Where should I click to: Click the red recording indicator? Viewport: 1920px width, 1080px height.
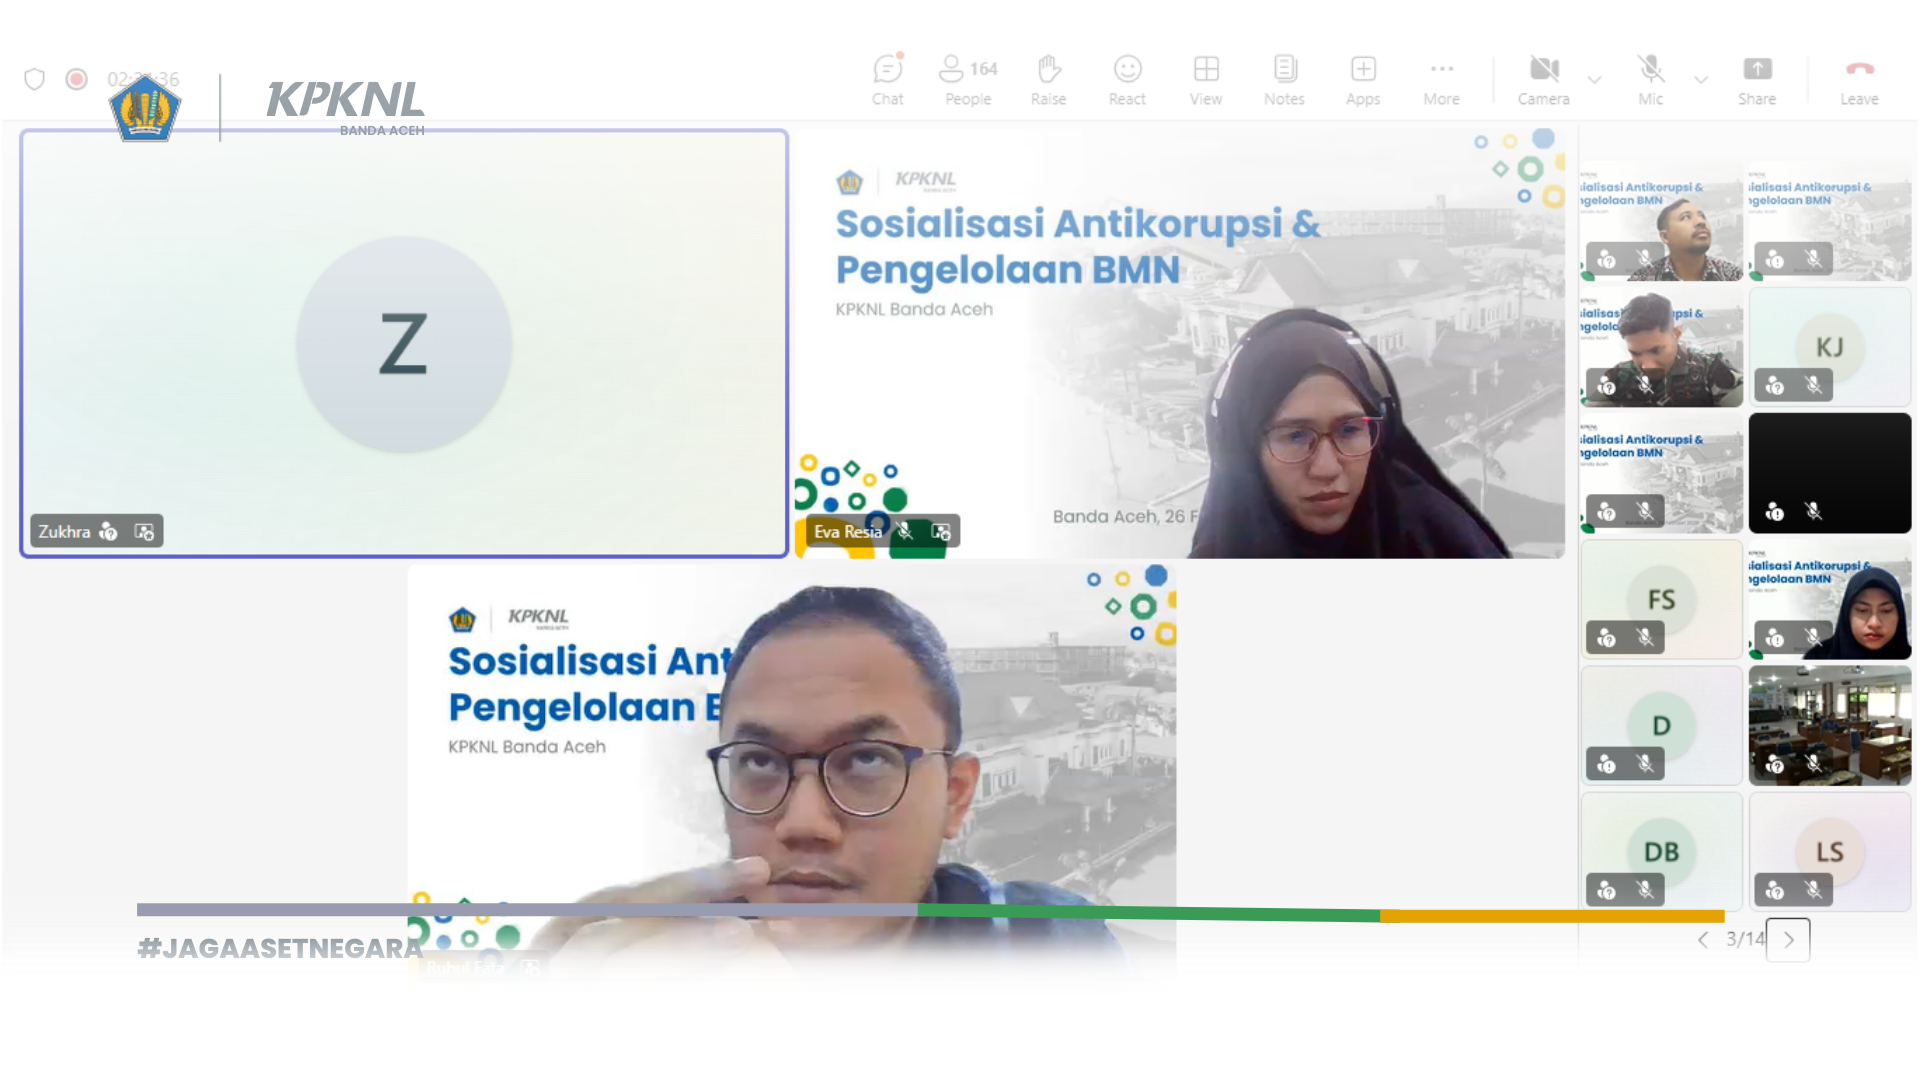coord(76,79)
